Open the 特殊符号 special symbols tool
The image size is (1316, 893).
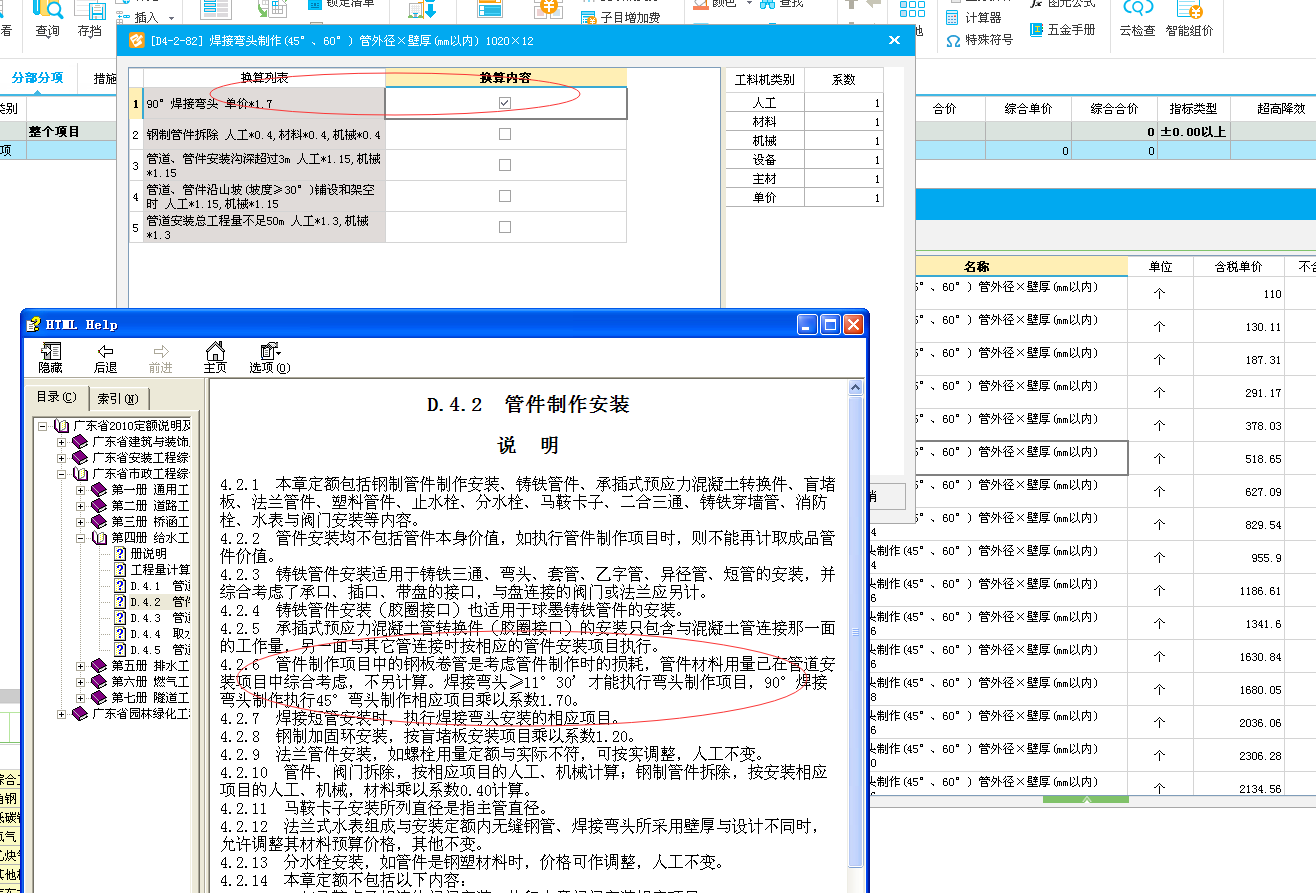click(979, 40)
